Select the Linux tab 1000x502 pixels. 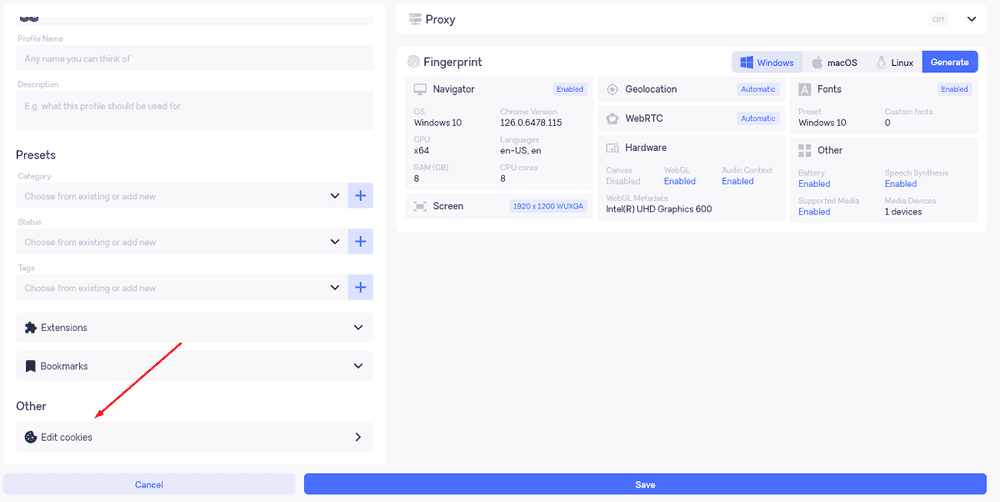coord(895,63)
